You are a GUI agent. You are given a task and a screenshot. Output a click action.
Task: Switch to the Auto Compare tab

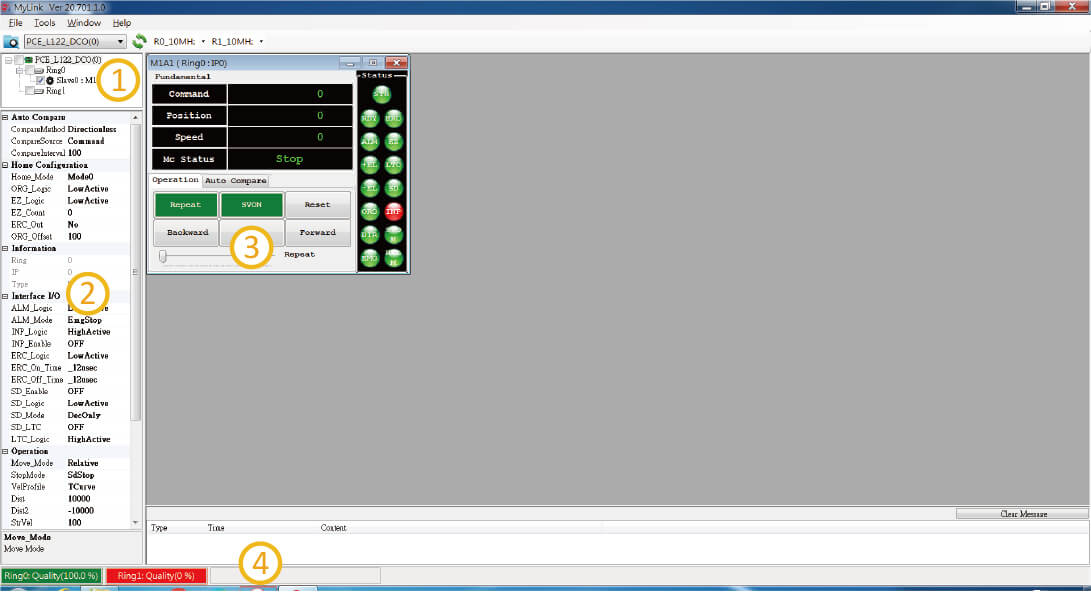(x=235, y=181)
